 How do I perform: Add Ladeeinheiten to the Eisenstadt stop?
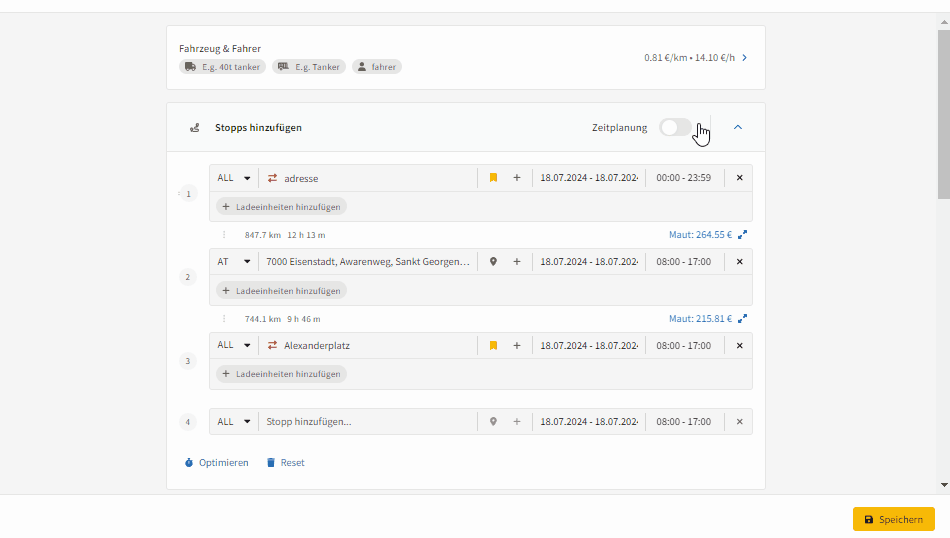[281, 291]
